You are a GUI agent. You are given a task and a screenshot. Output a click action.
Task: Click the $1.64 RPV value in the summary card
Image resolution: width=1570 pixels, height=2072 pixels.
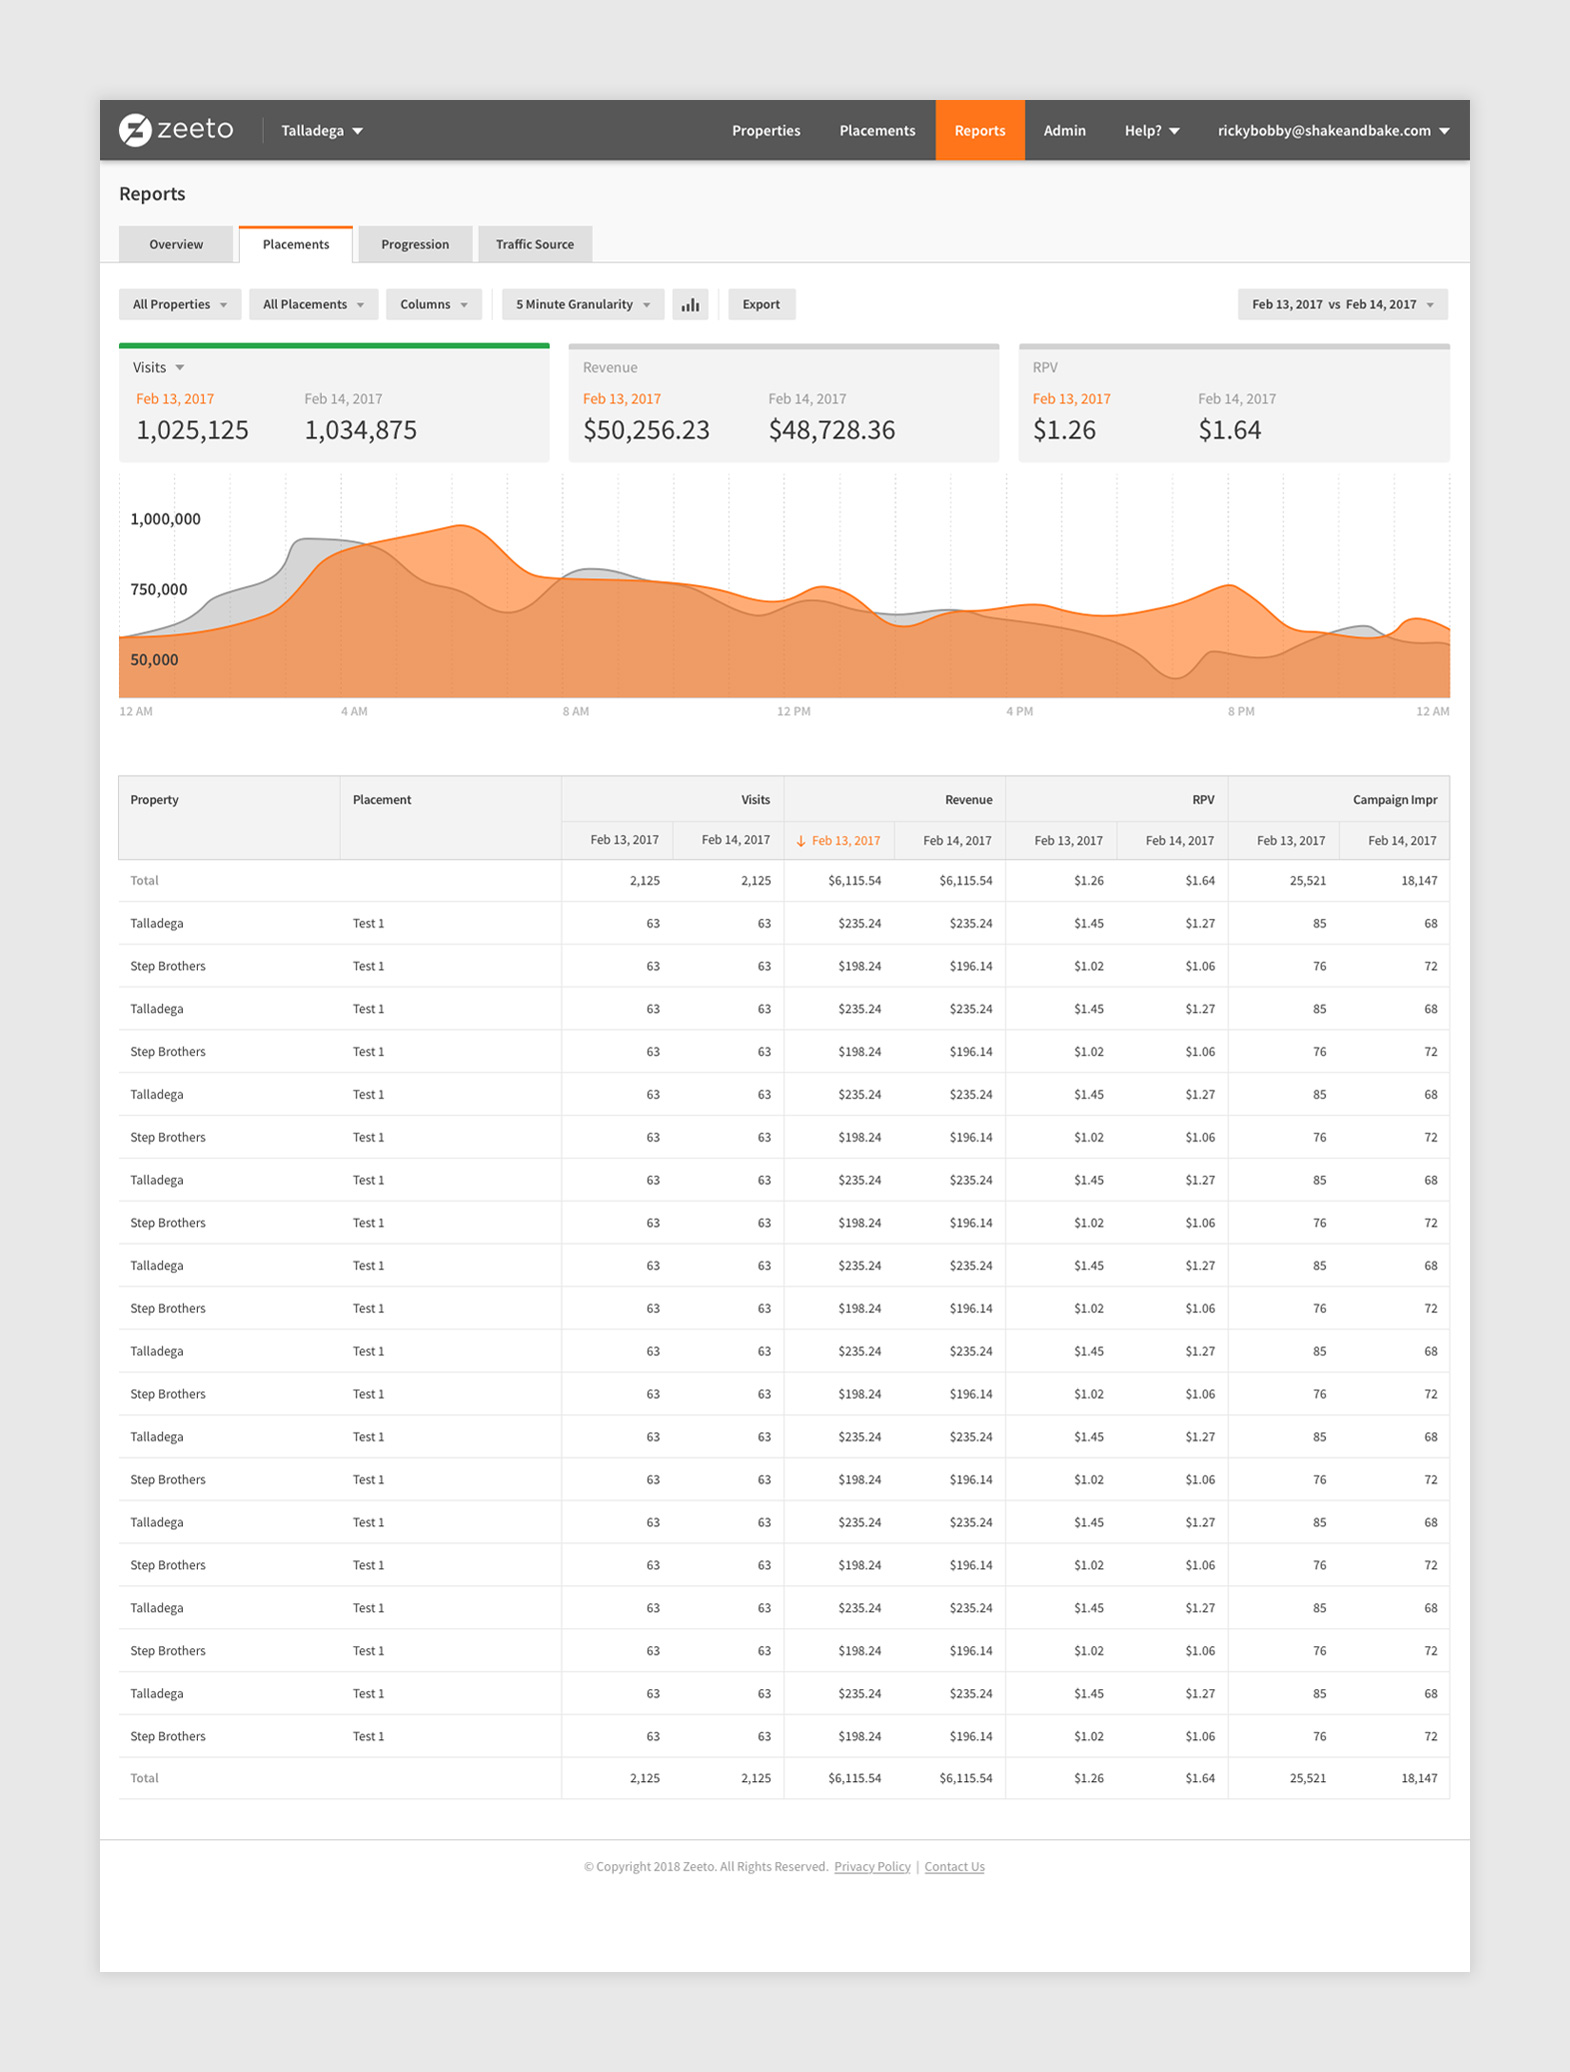click(1229, 430)
